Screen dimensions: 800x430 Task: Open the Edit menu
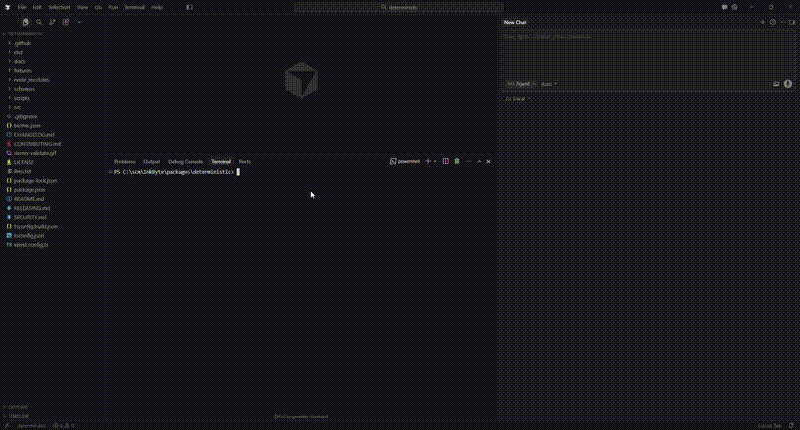[x=37, y=7]
